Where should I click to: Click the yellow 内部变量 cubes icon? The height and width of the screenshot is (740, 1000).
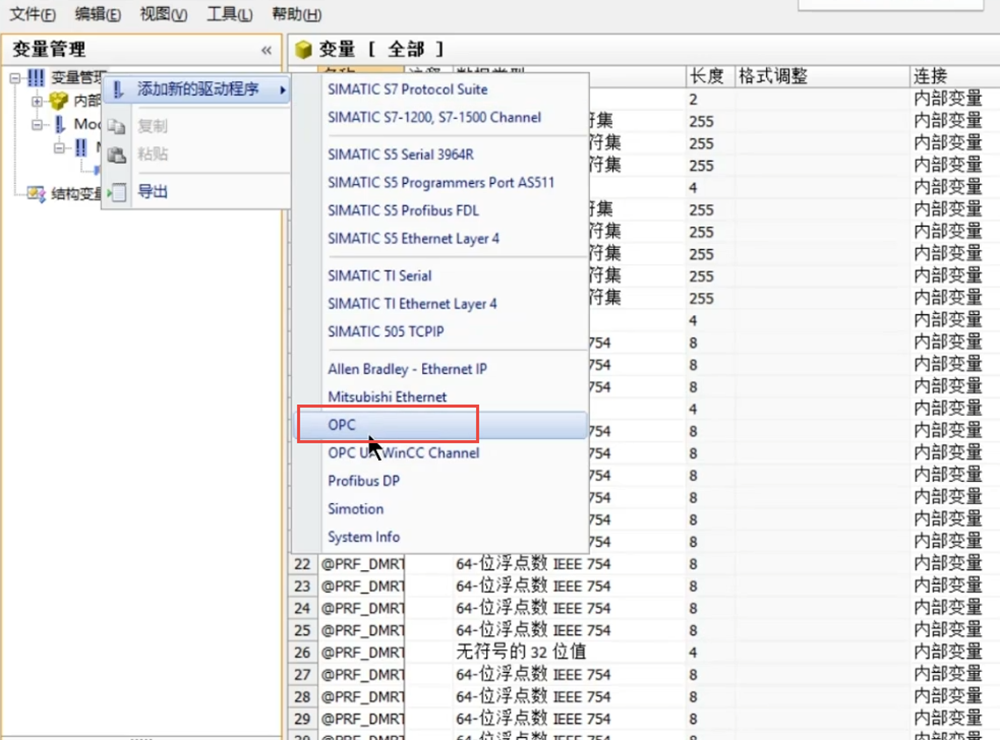pos(59,101)
